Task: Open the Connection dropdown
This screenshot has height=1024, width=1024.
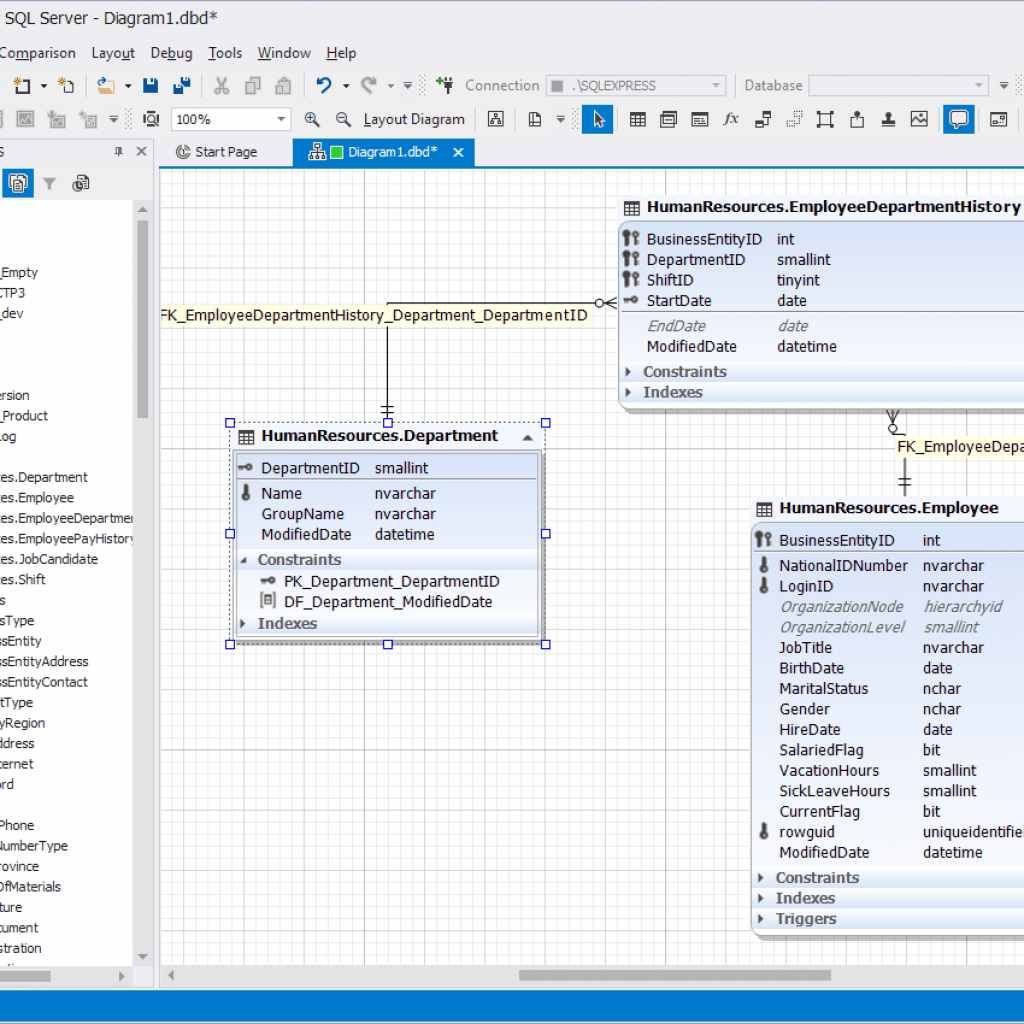Action: [714, 85]
